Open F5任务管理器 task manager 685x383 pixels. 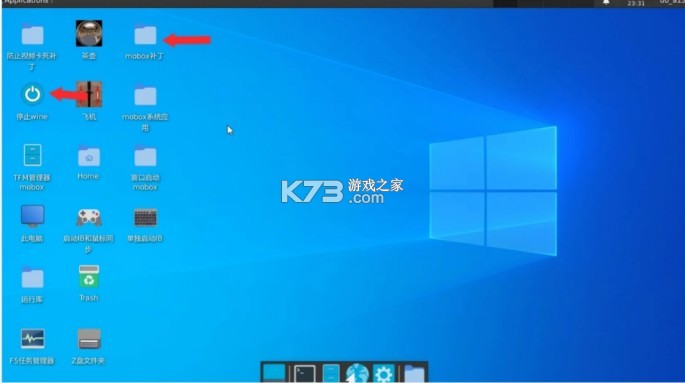pyautogui.click(x=32, y=338)
